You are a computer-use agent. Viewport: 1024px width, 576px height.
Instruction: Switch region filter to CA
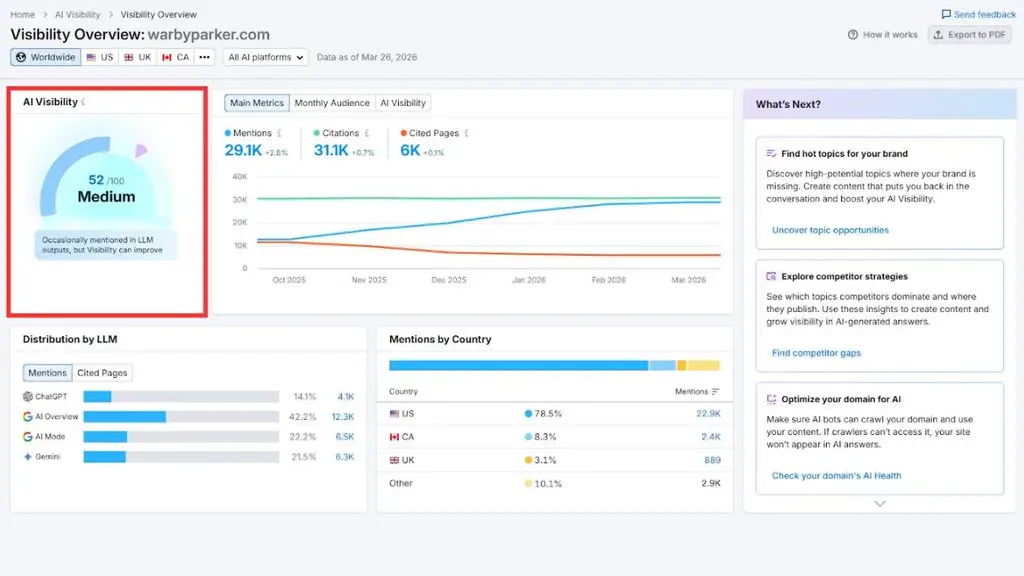click(x=176, y=57)
